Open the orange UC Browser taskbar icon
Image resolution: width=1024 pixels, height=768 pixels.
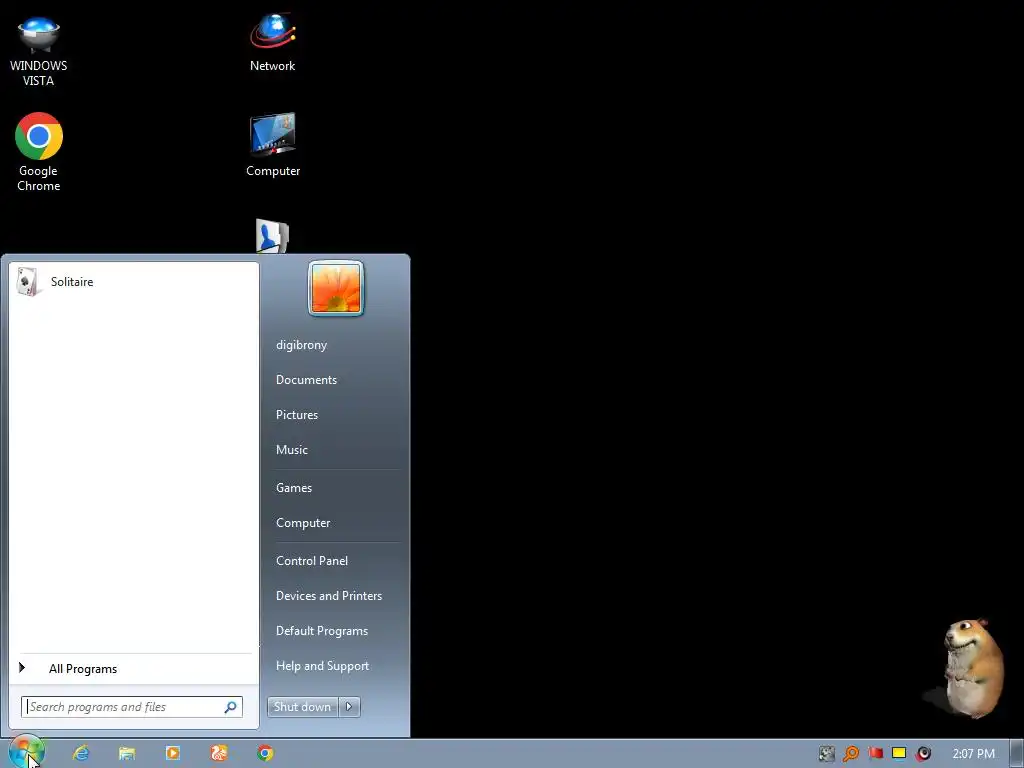click(219, 753)
